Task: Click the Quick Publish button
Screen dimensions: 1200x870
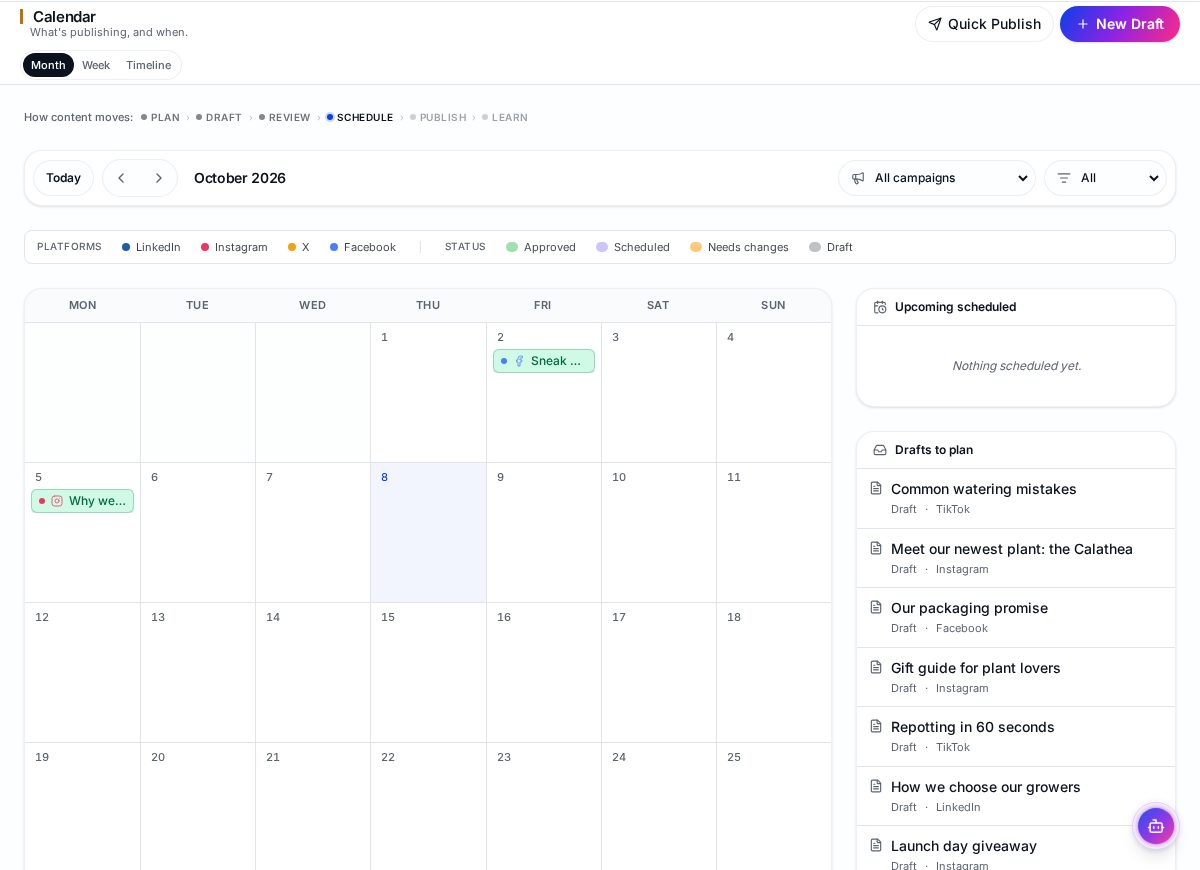Action: pyautogui.click(x=984, y=24)
